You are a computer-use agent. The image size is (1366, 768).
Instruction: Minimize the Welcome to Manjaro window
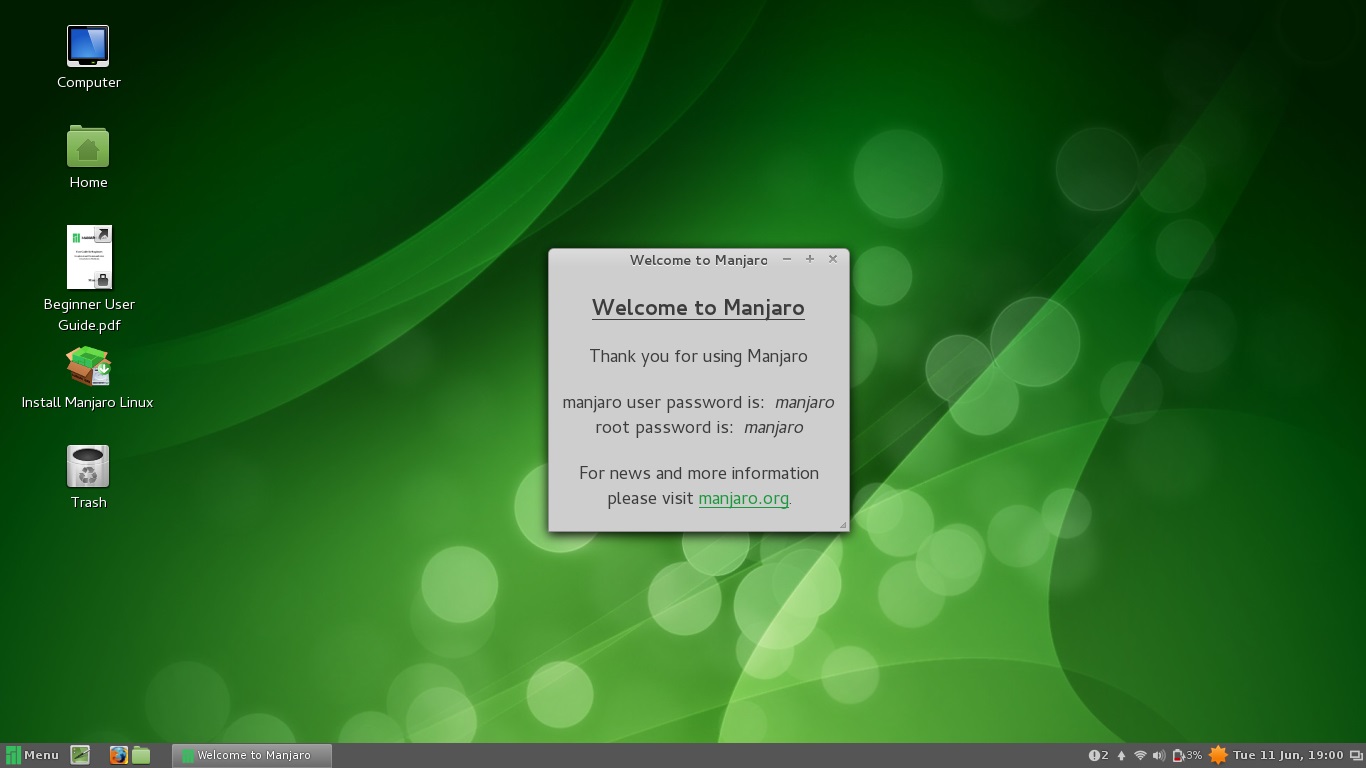(x=787, y=259)
